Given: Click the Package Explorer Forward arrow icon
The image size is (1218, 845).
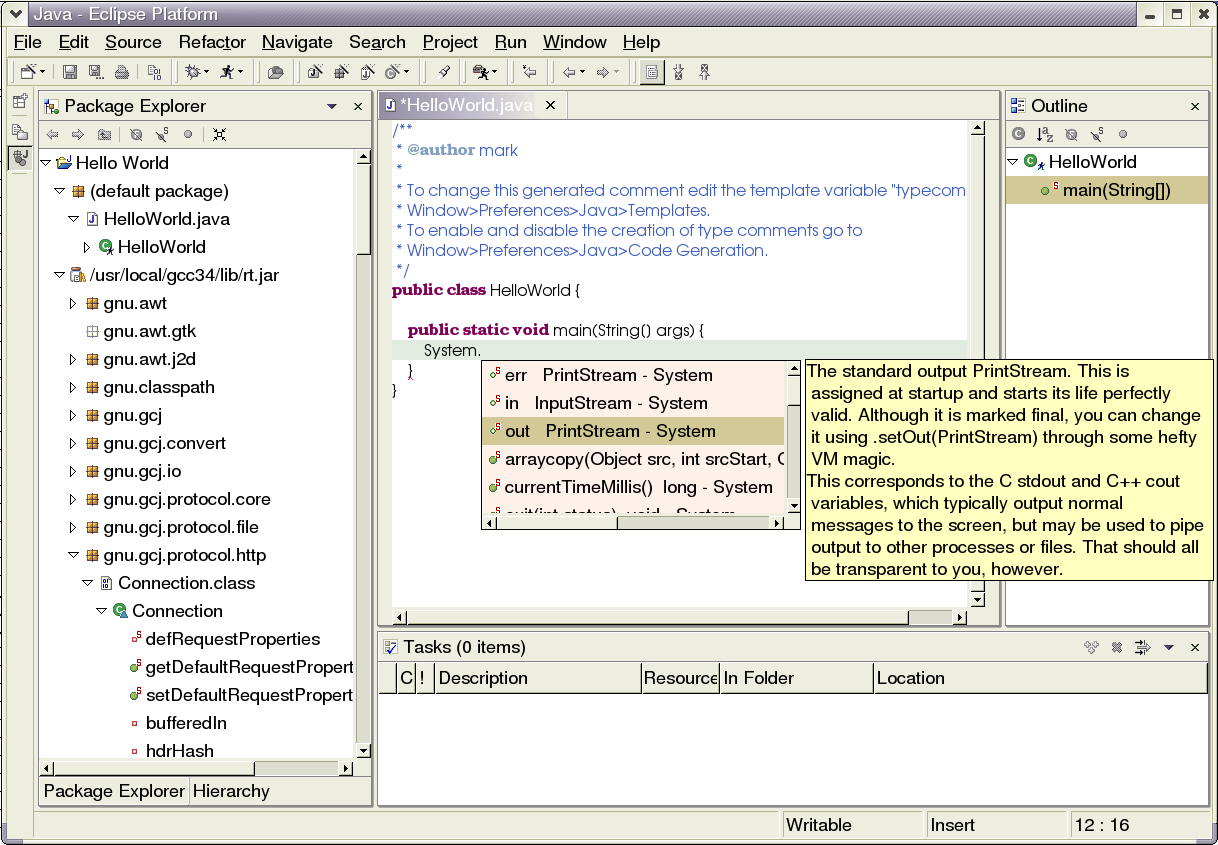Looking at the screenshot, I should [x=78, y=134].
